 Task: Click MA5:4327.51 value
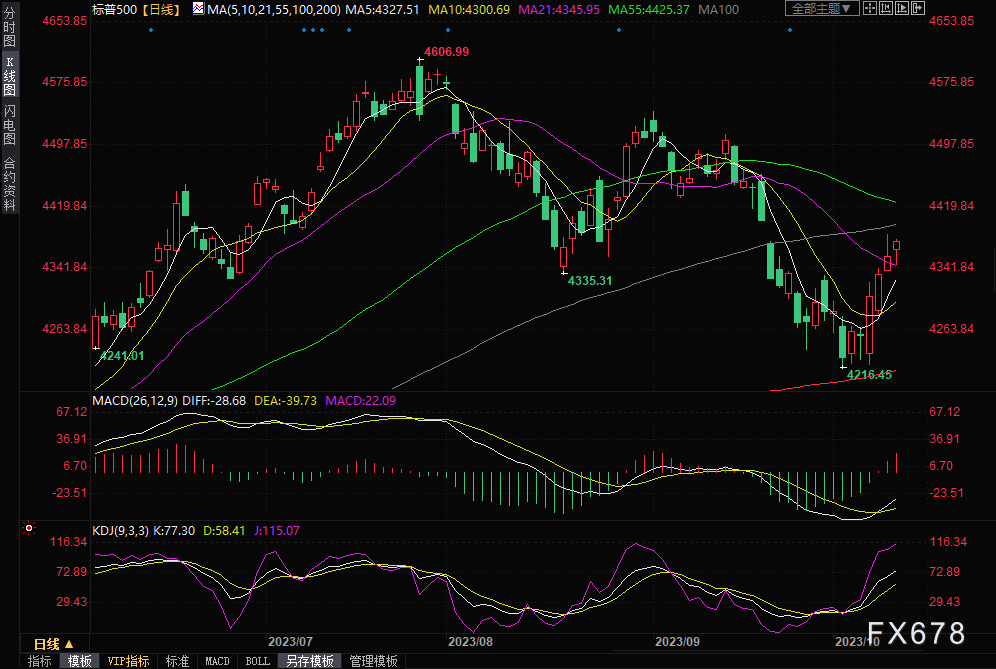(382, 10)
